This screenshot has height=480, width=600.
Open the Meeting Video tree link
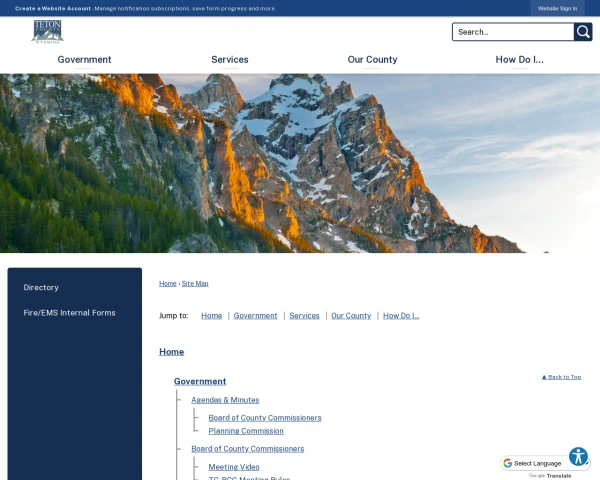(x=234, y=467)
